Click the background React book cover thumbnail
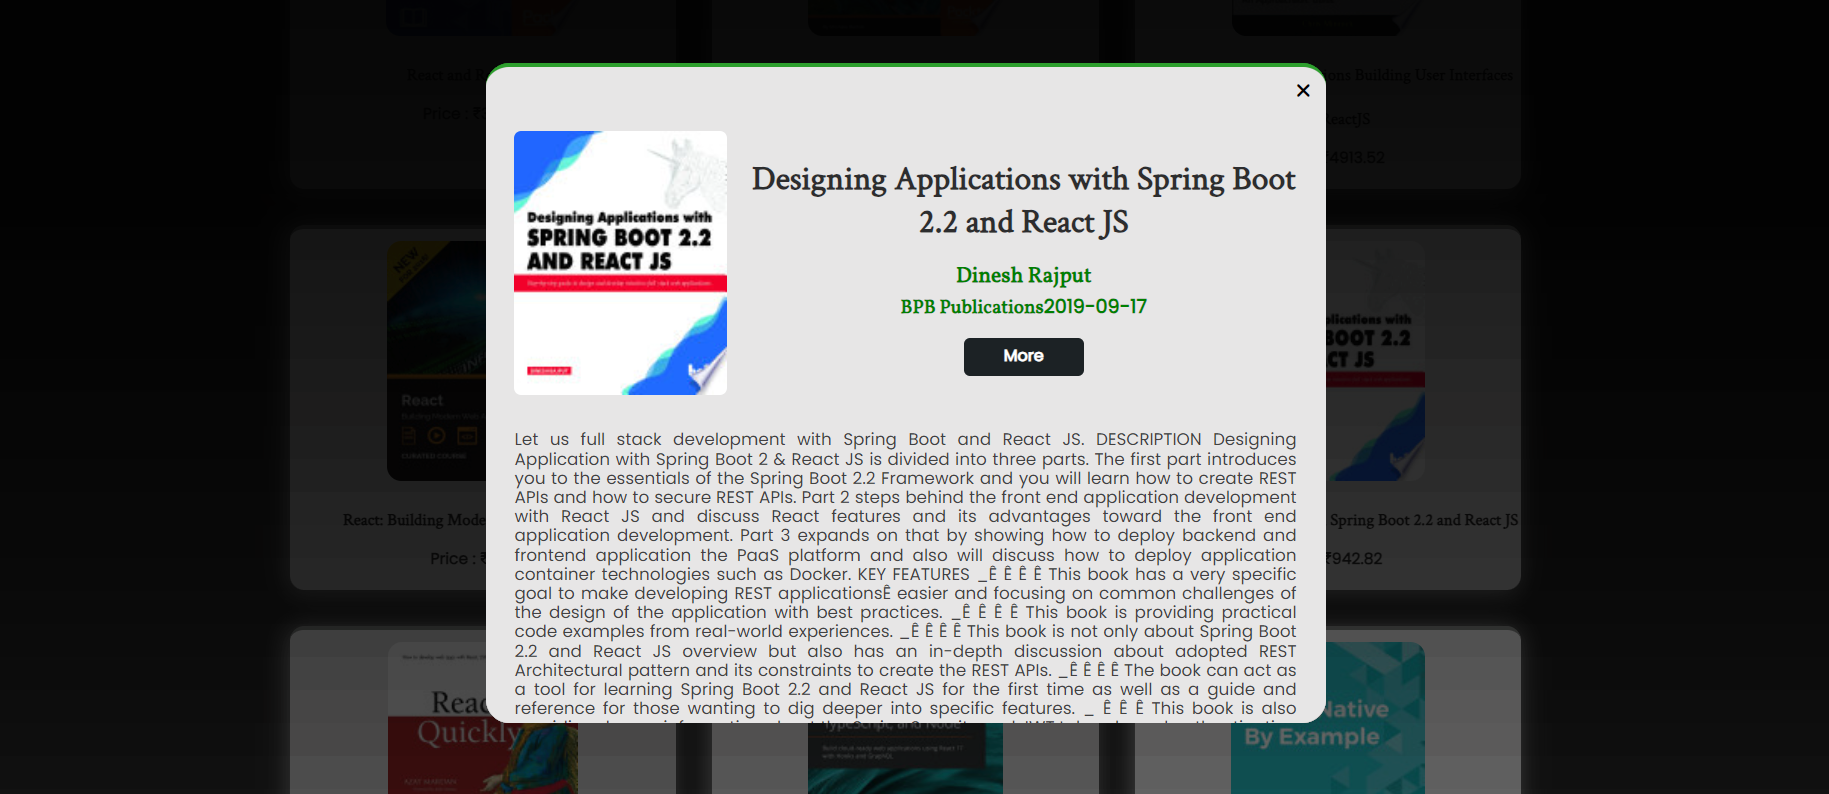 436,361
